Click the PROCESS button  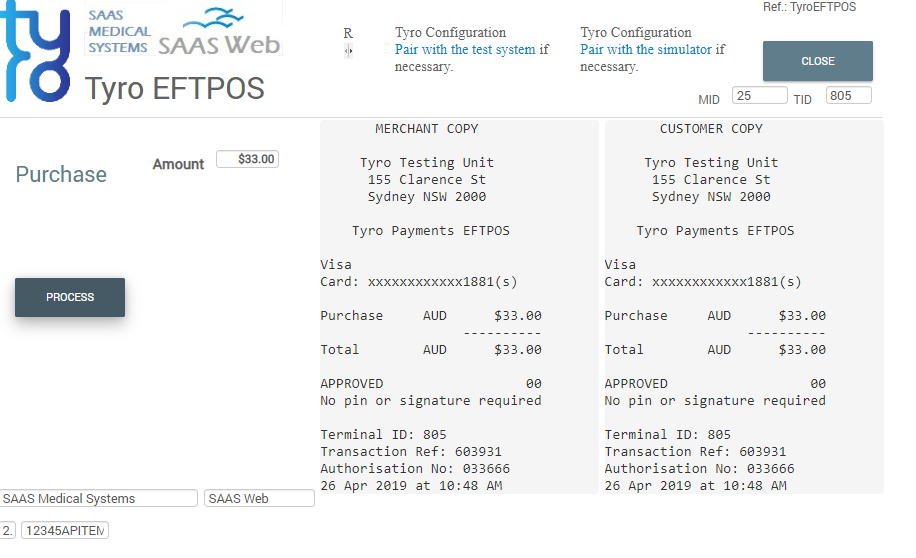(70, 297)
